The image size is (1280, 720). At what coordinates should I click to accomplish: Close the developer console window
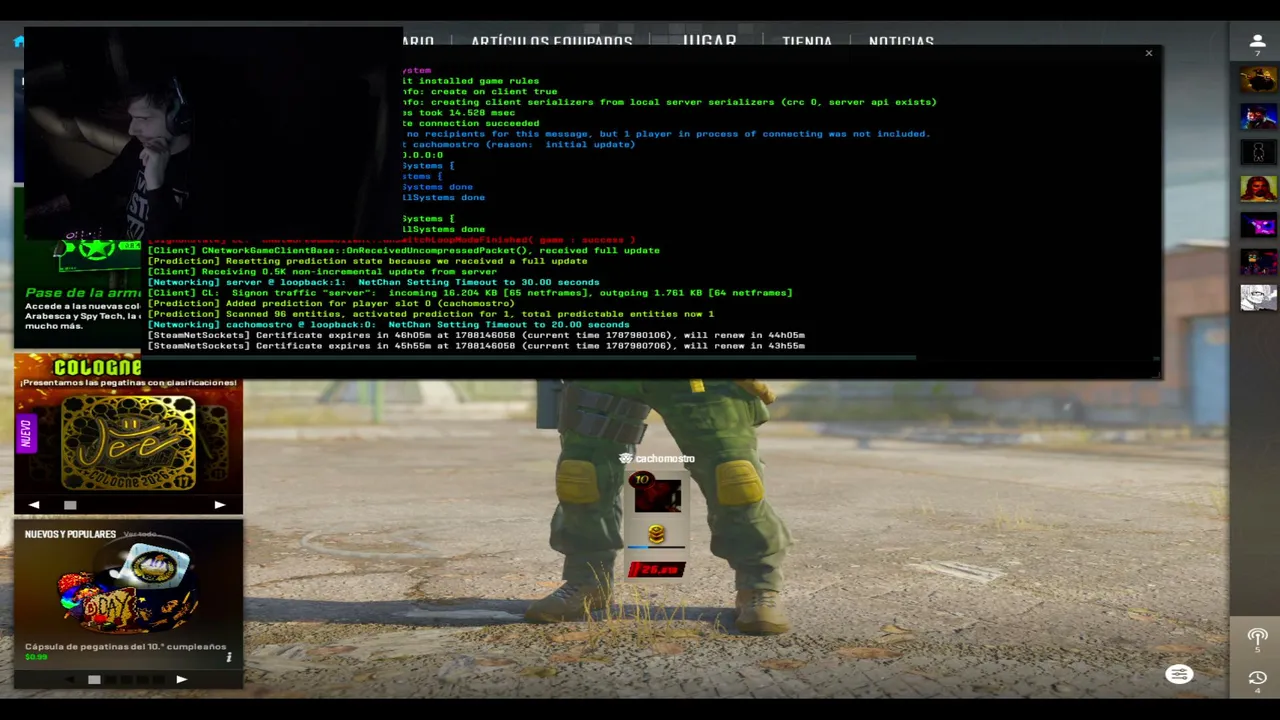(x=1148, y=53)
